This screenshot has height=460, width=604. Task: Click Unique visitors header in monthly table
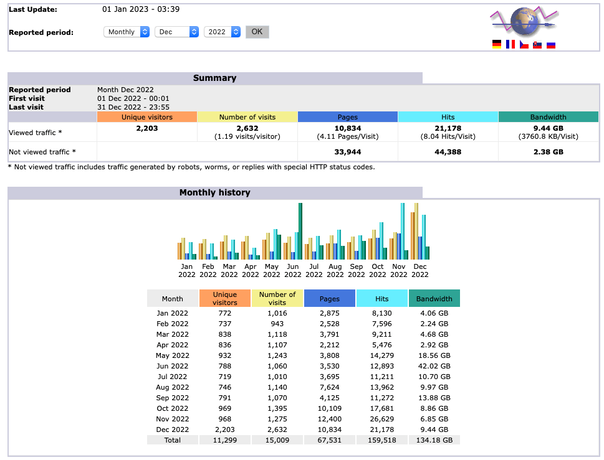225,299
